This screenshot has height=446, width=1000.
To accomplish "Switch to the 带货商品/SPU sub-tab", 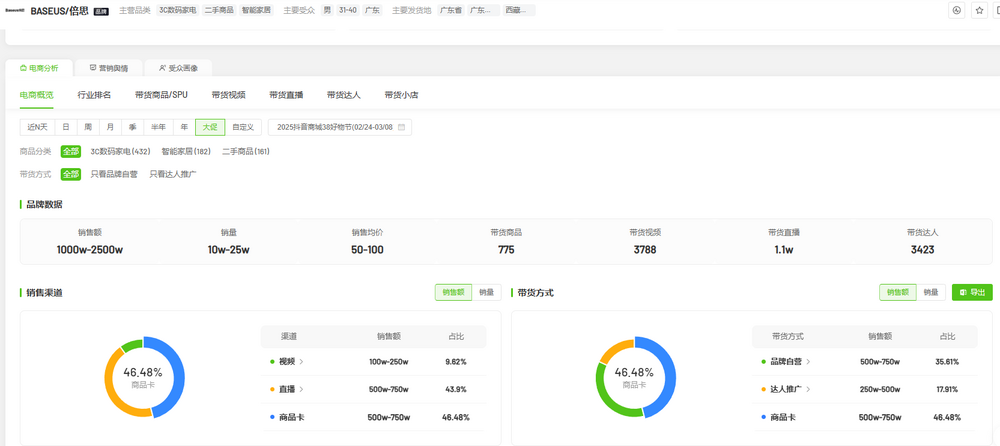I will [161, 95].
